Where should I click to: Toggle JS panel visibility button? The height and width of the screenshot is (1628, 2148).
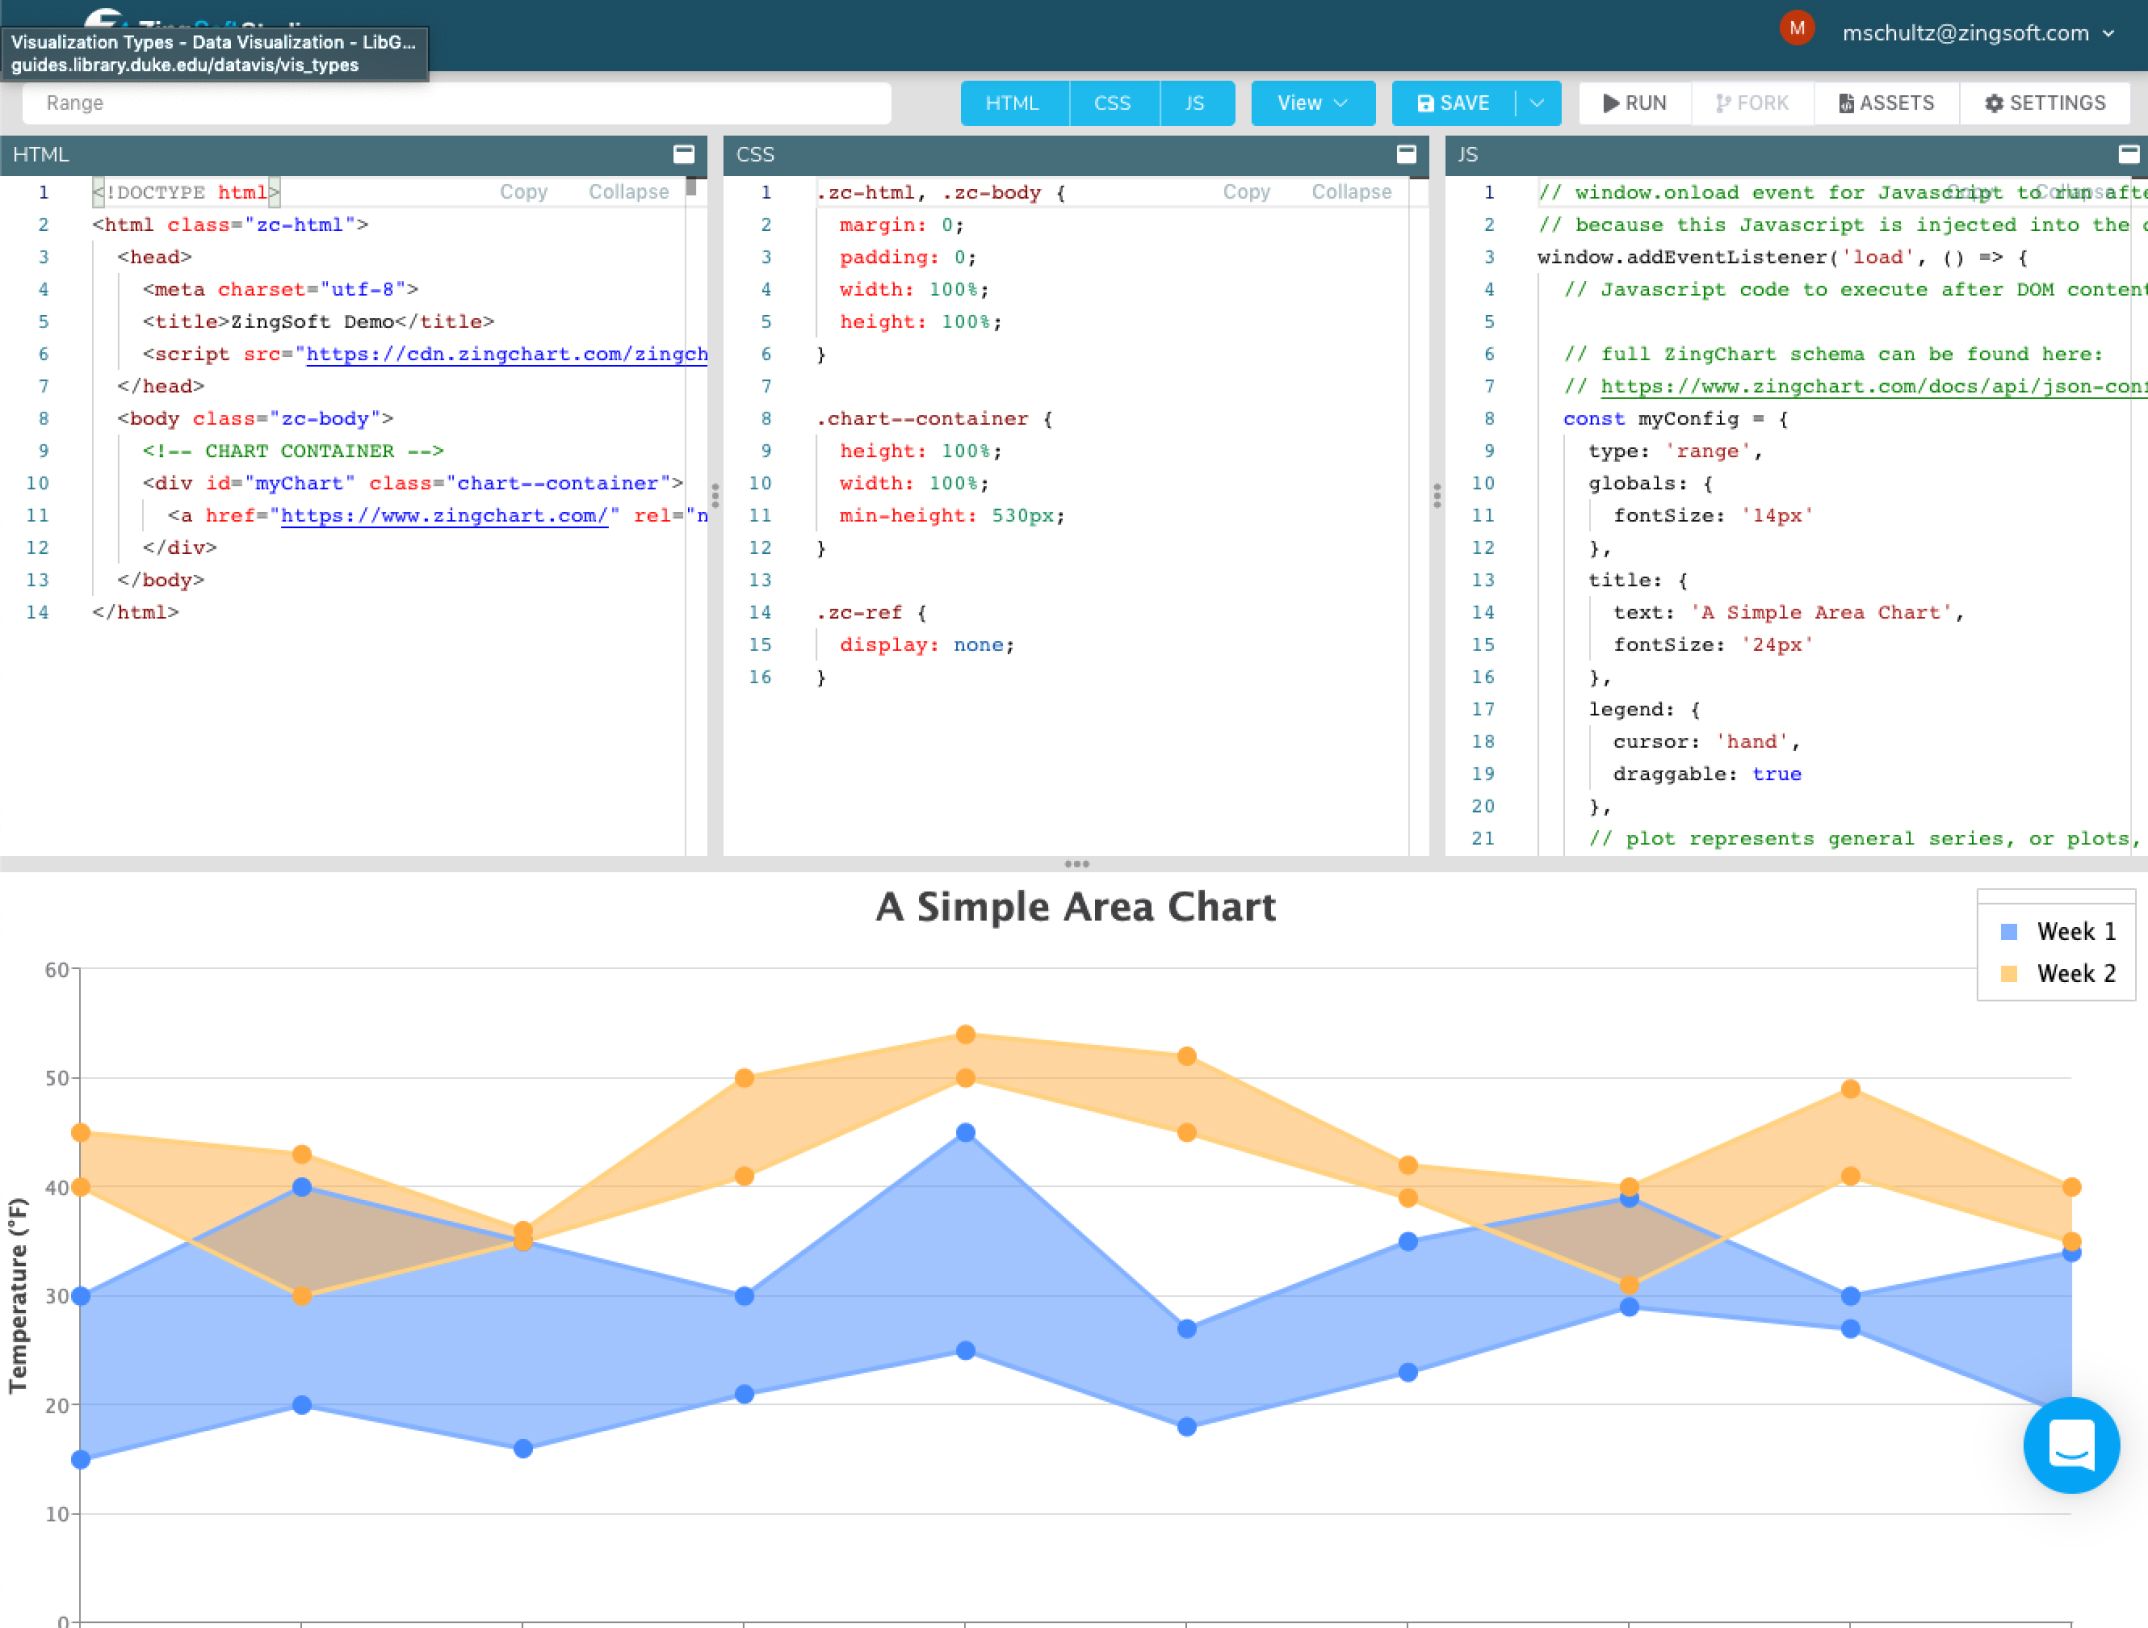click(1194, 103)
